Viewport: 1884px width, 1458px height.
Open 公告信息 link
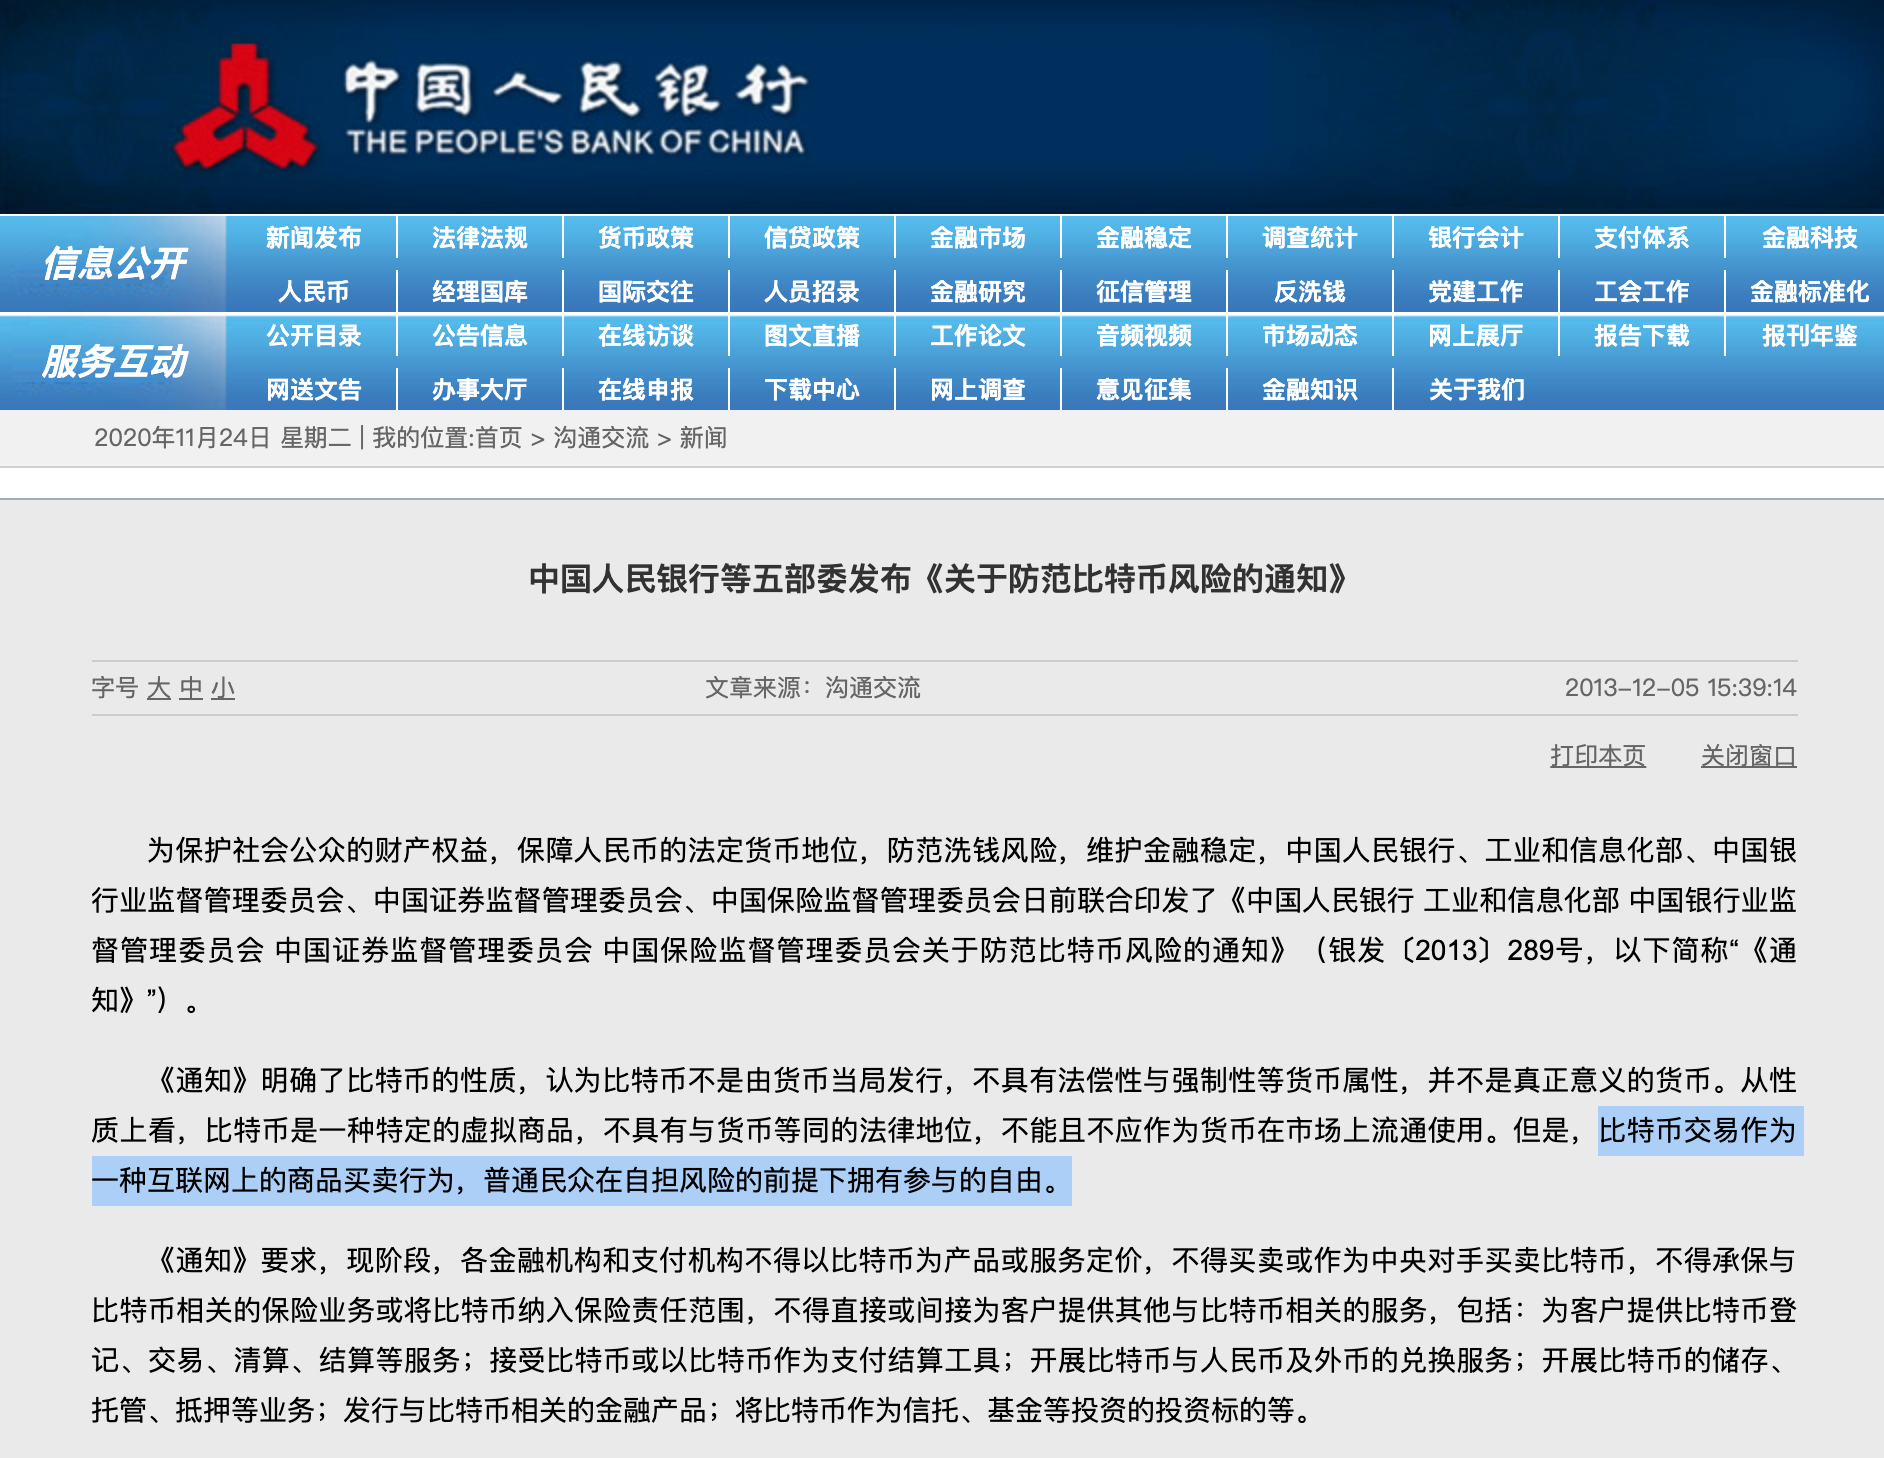[479, 336]
